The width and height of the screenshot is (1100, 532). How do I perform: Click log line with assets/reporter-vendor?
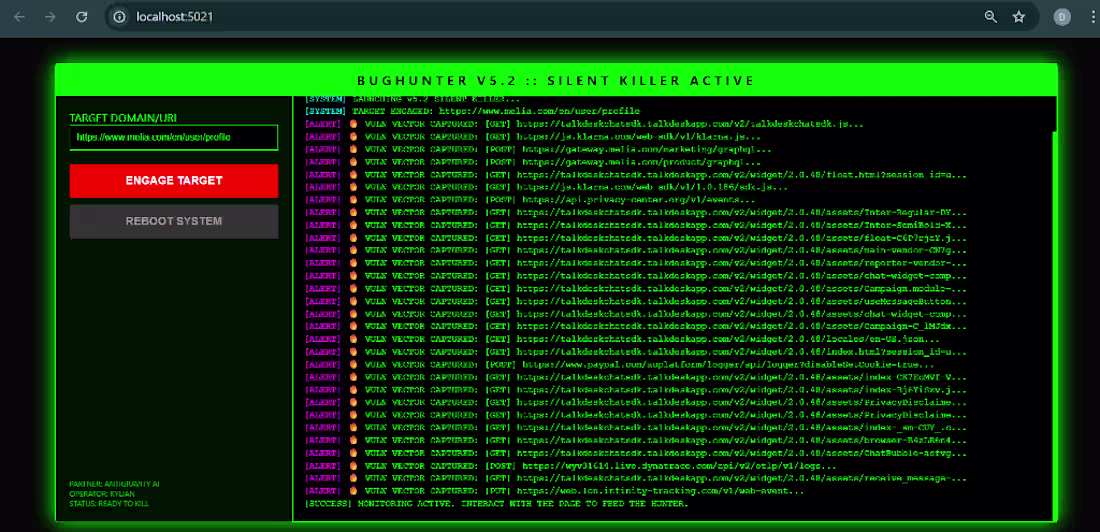coord(636,262)
